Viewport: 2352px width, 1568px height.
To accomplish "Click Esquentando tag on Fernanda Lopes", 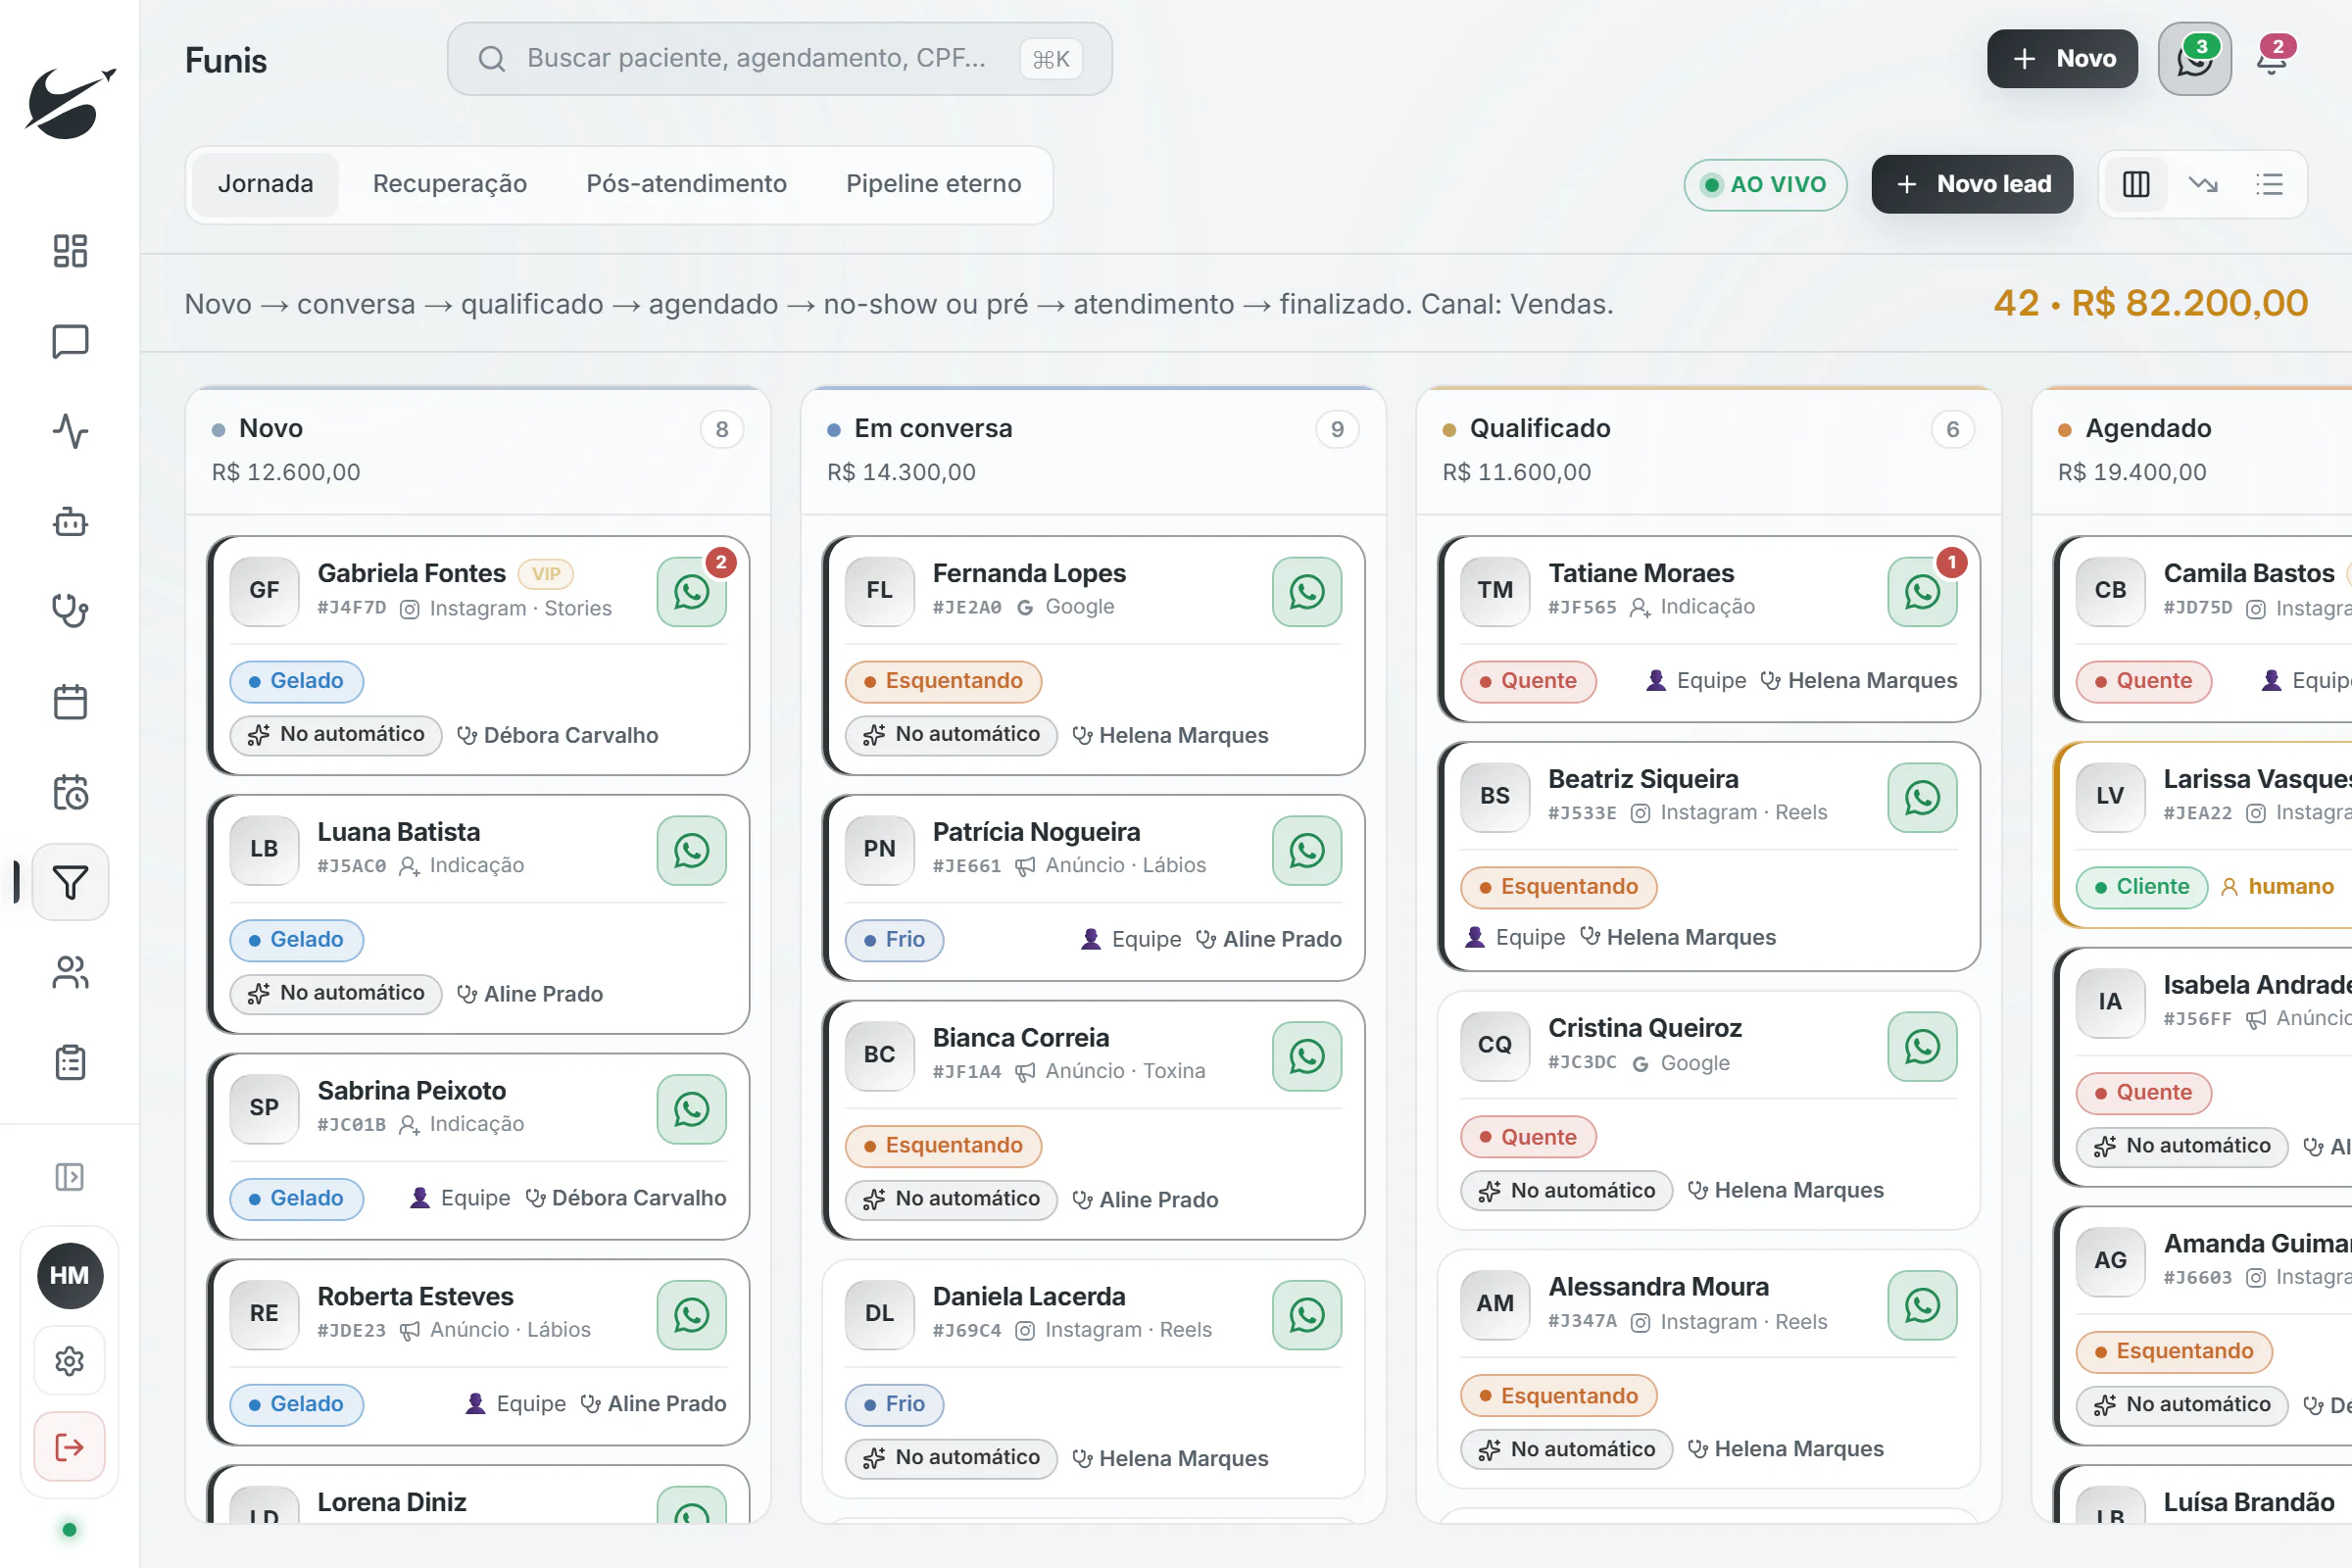I will (x=943, y=681).
